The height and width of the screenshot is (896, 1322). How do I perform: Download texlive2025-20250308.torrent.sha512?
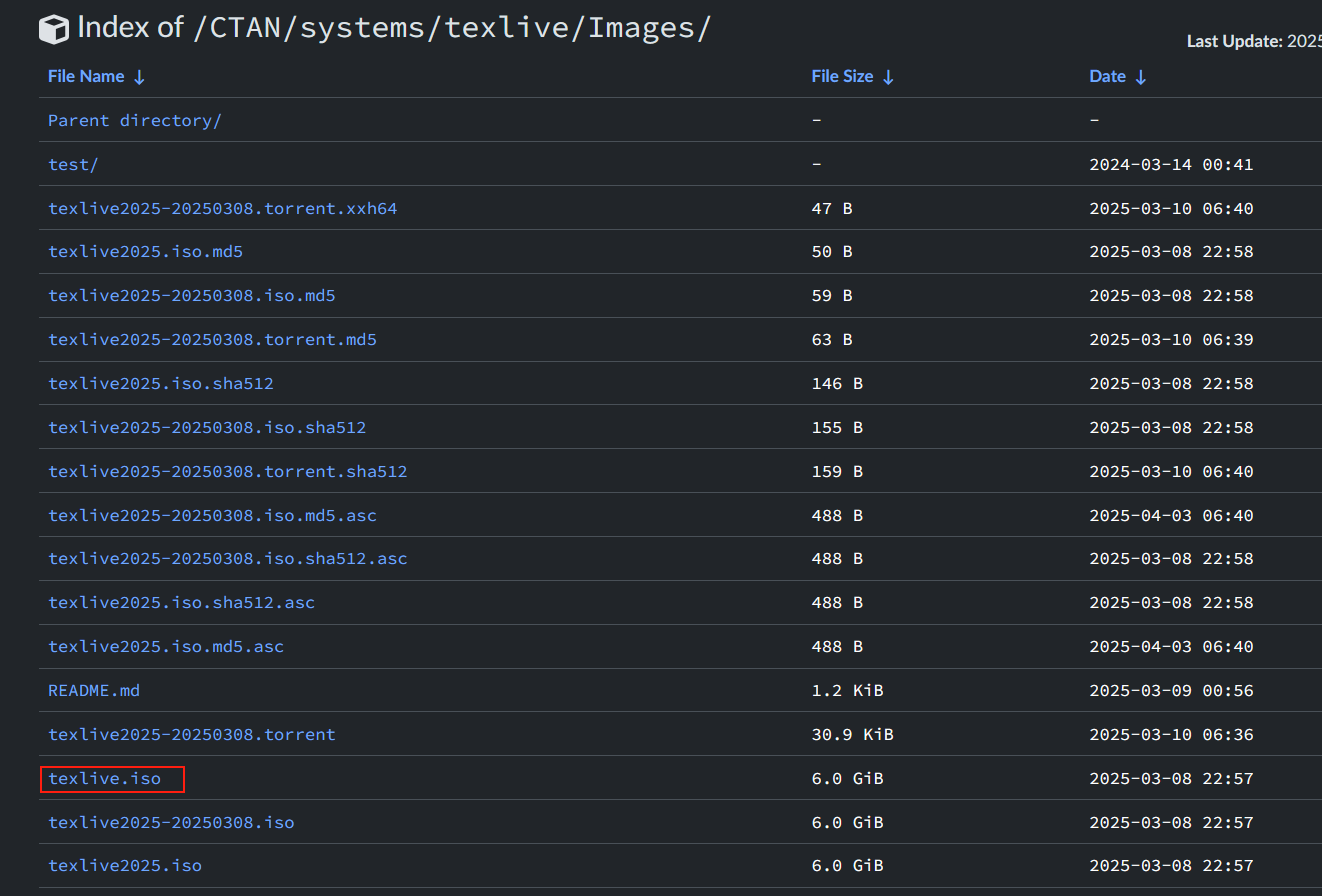point(228,471)
